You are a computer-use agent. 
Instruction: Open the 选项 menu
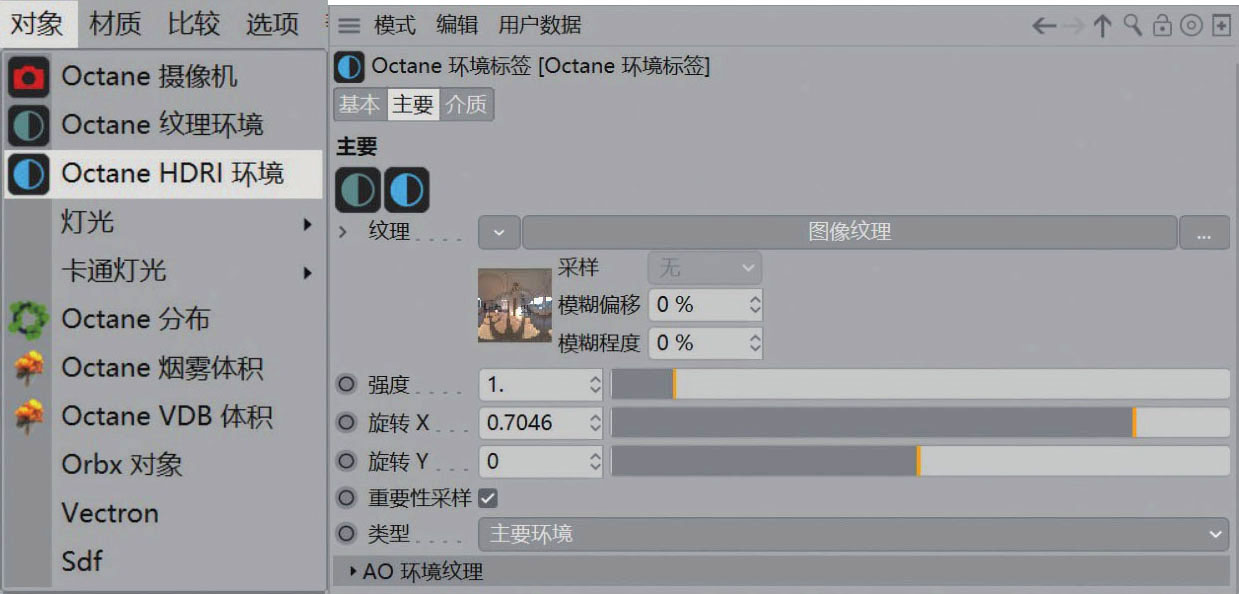coord(272,24)
